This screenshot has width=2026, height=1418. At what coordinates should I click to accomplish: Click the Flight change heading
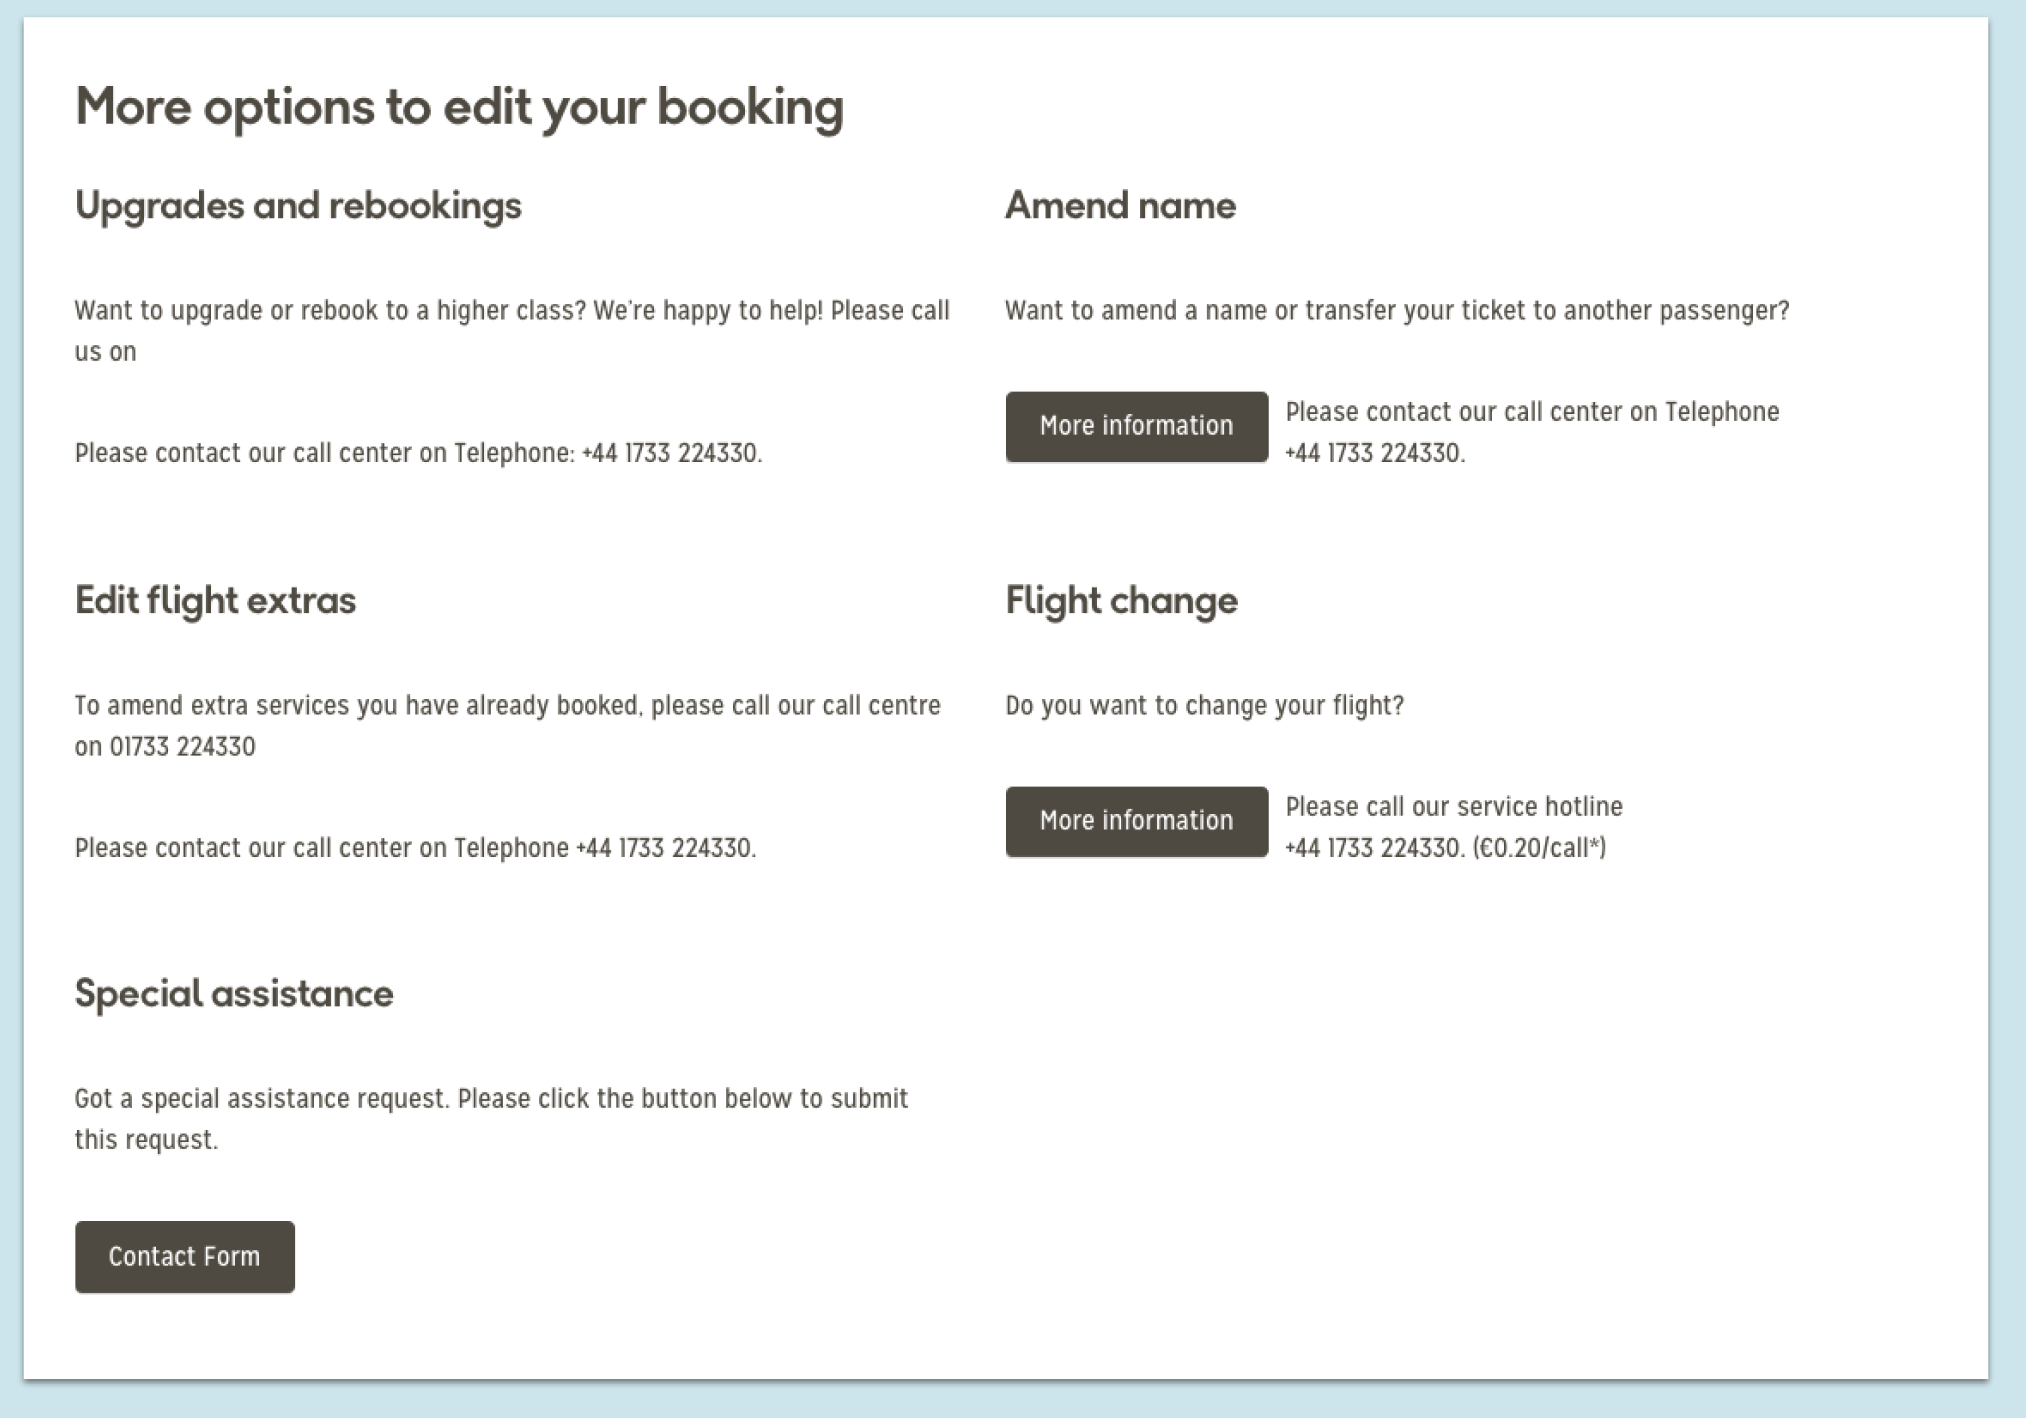(1121, 600)
